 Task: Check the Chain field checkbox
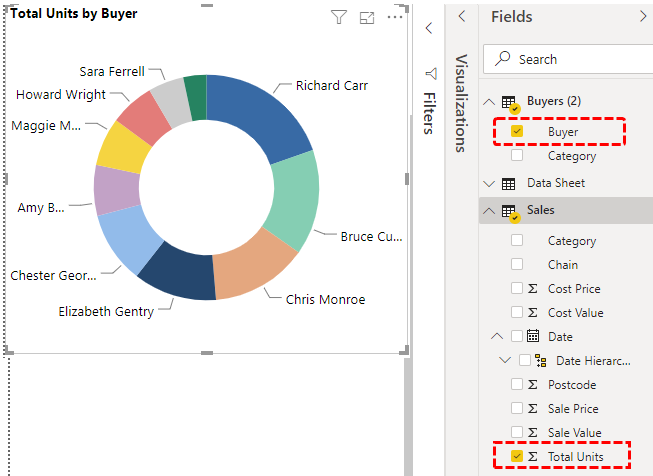tap(517, 264)
